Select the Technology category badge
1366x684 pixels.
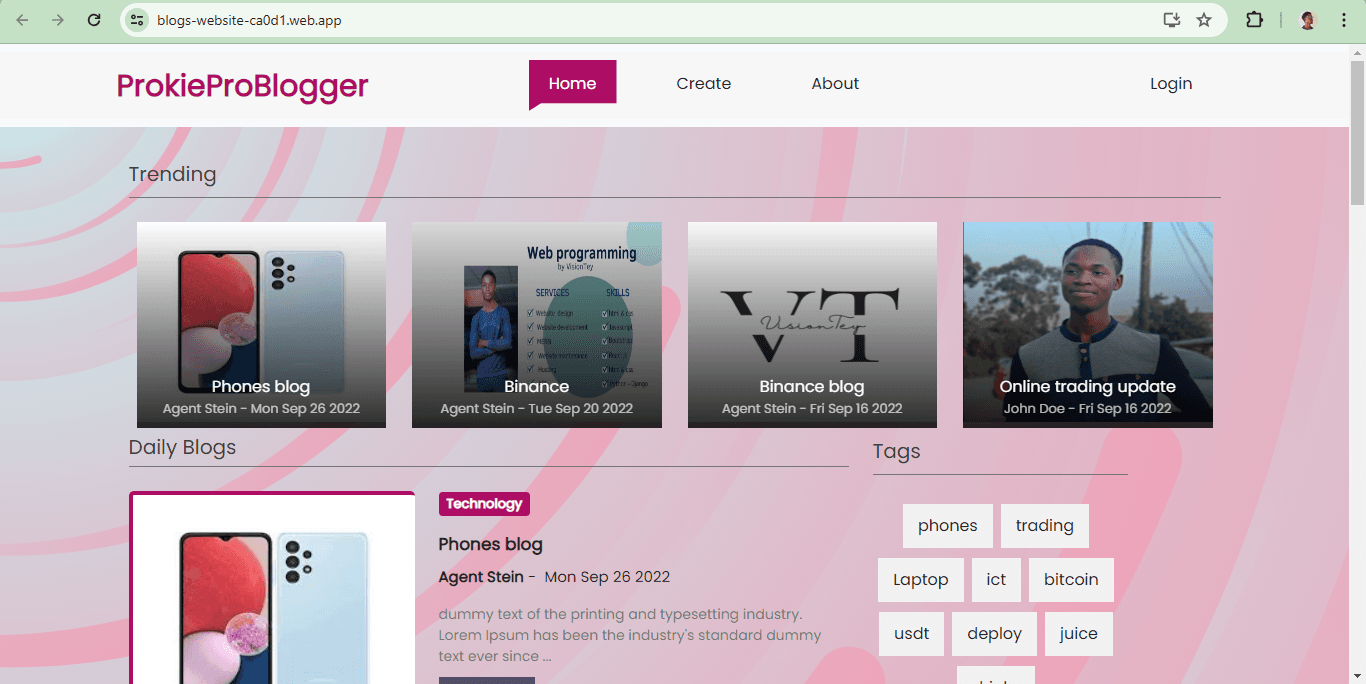coord(484,504)
